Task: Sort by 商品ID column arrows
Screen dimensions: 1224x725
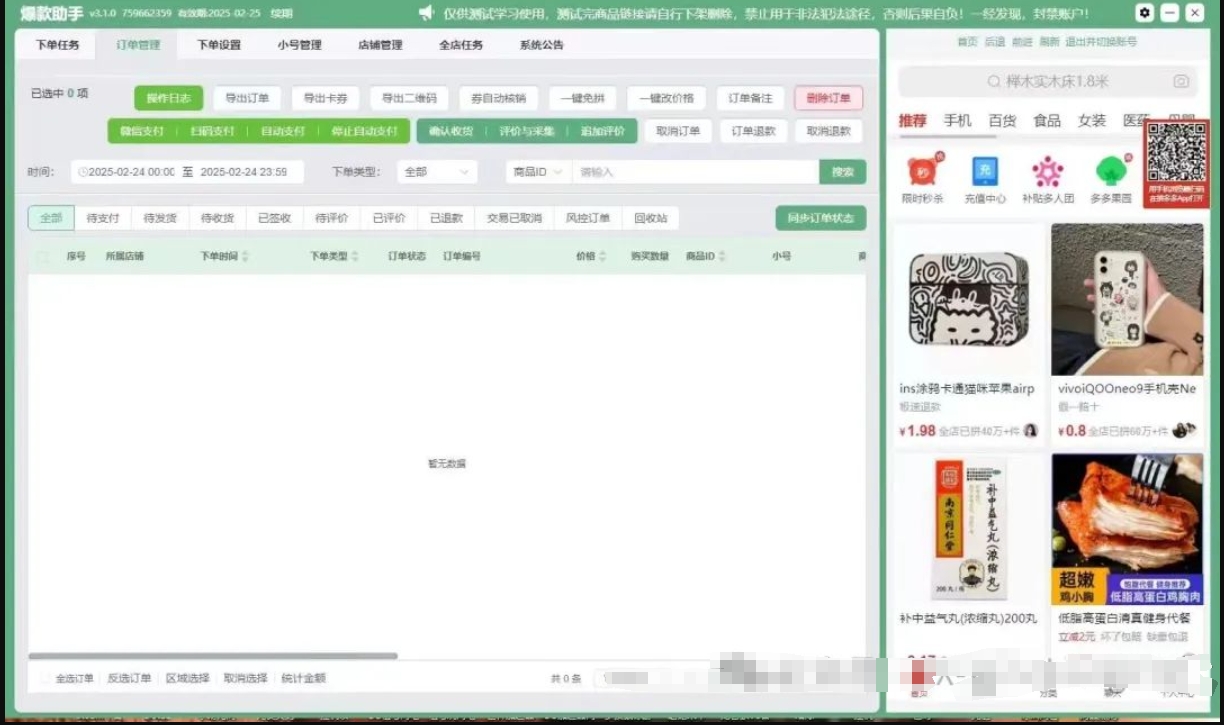Action: point(721,257)
